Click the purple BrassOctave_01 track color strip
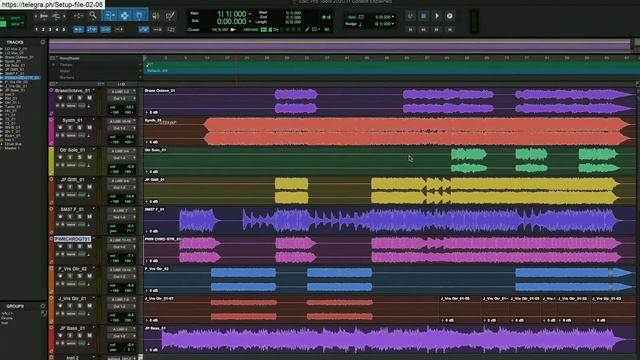Viewport: 640px width, 360px height. click(x=51, y=101)
